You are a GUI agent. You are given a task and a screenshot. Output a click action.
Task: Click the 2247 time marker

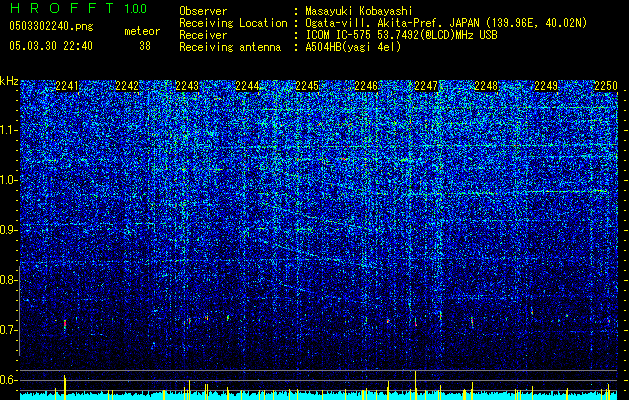pyautogui.click(x=426, y=86)
